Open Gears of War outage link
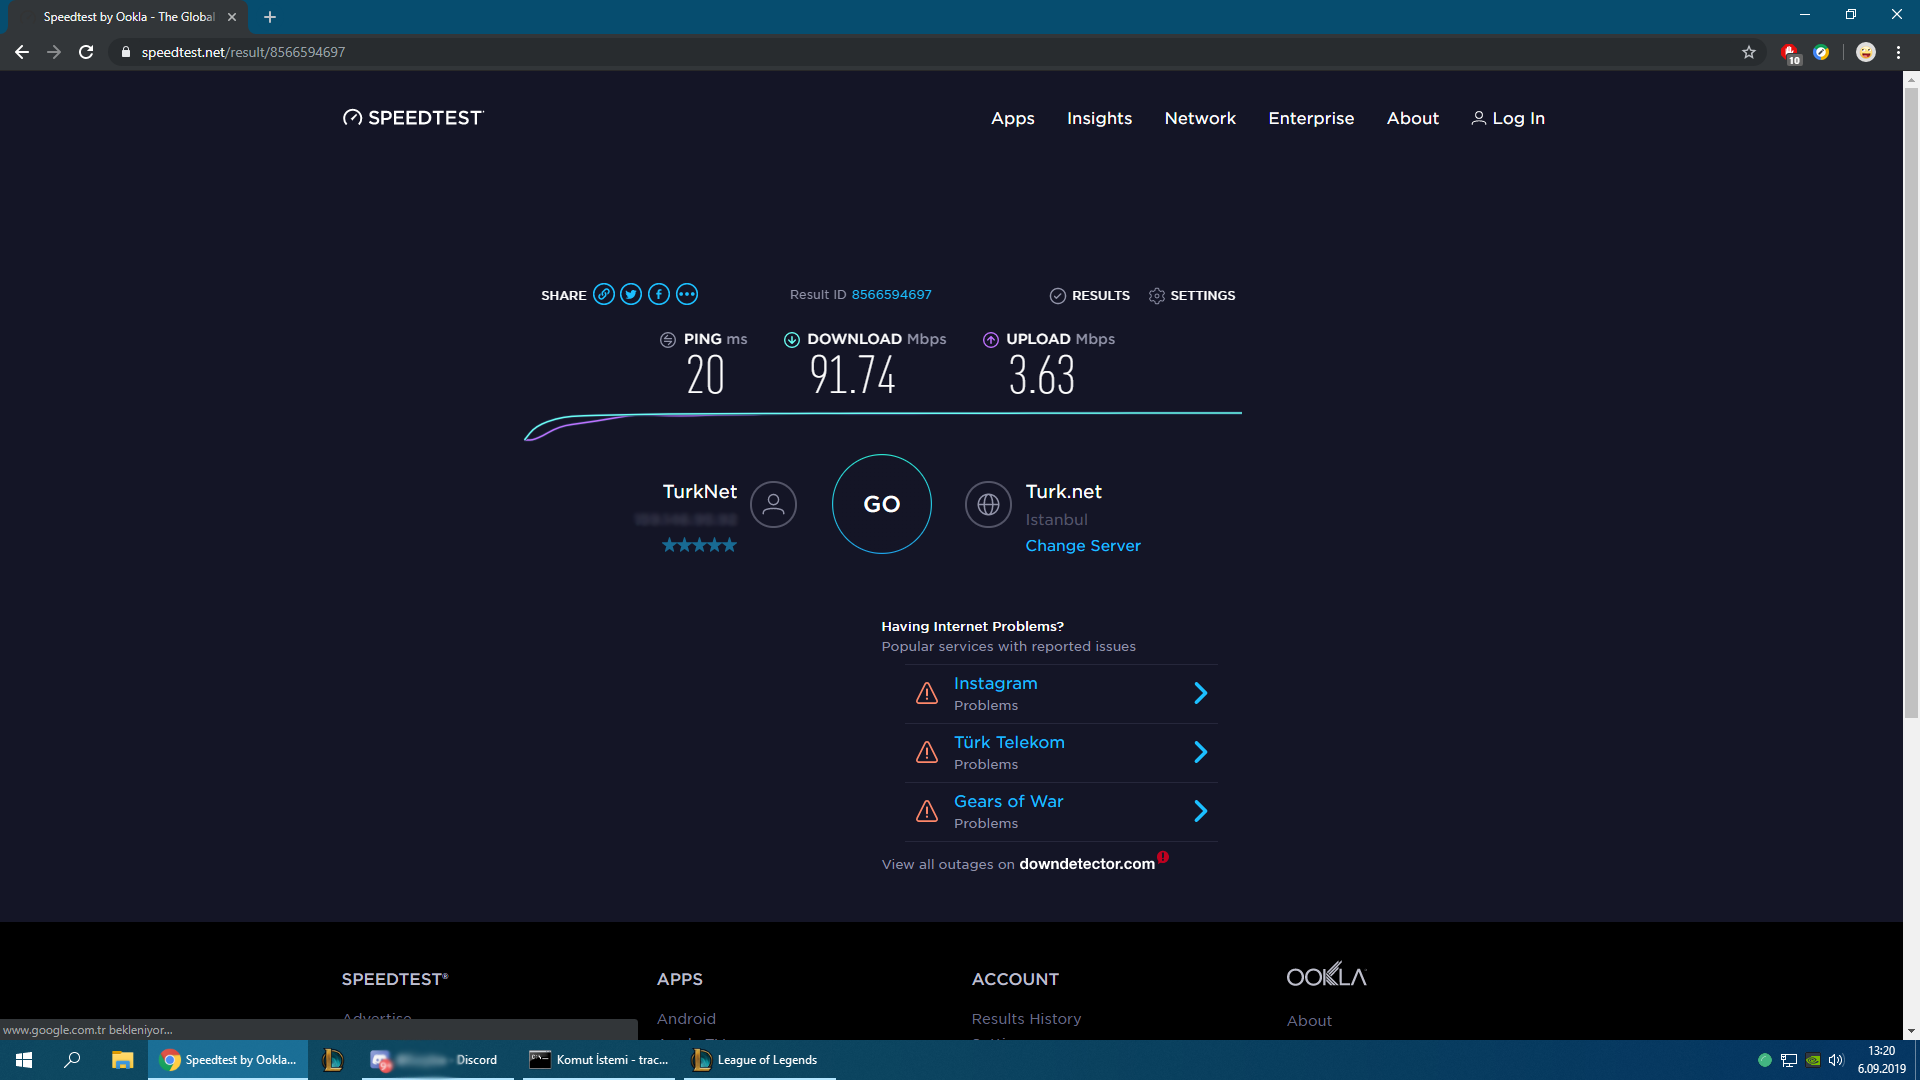This screenshot has width=1920, height=1080. tap(1008, 801)
